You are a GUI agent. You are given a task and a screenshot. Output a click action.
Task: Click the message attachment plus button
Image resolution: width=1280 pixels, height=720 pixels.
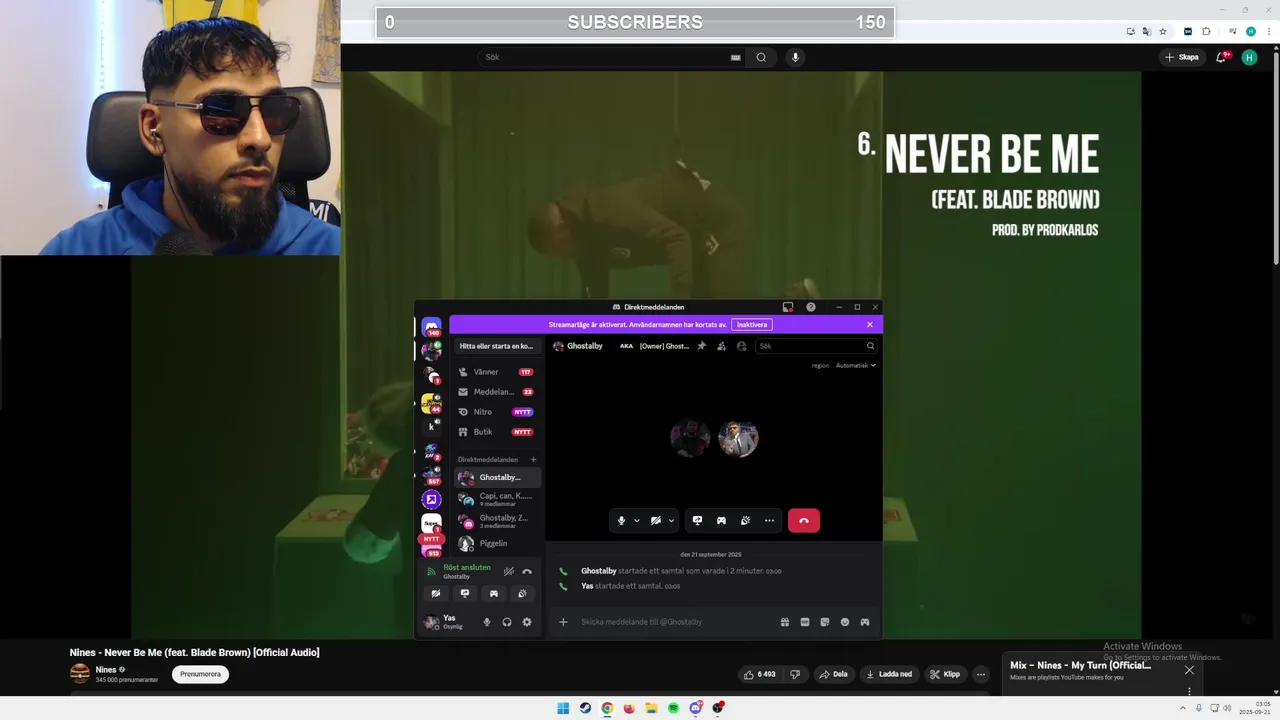[x=563, y=622]
